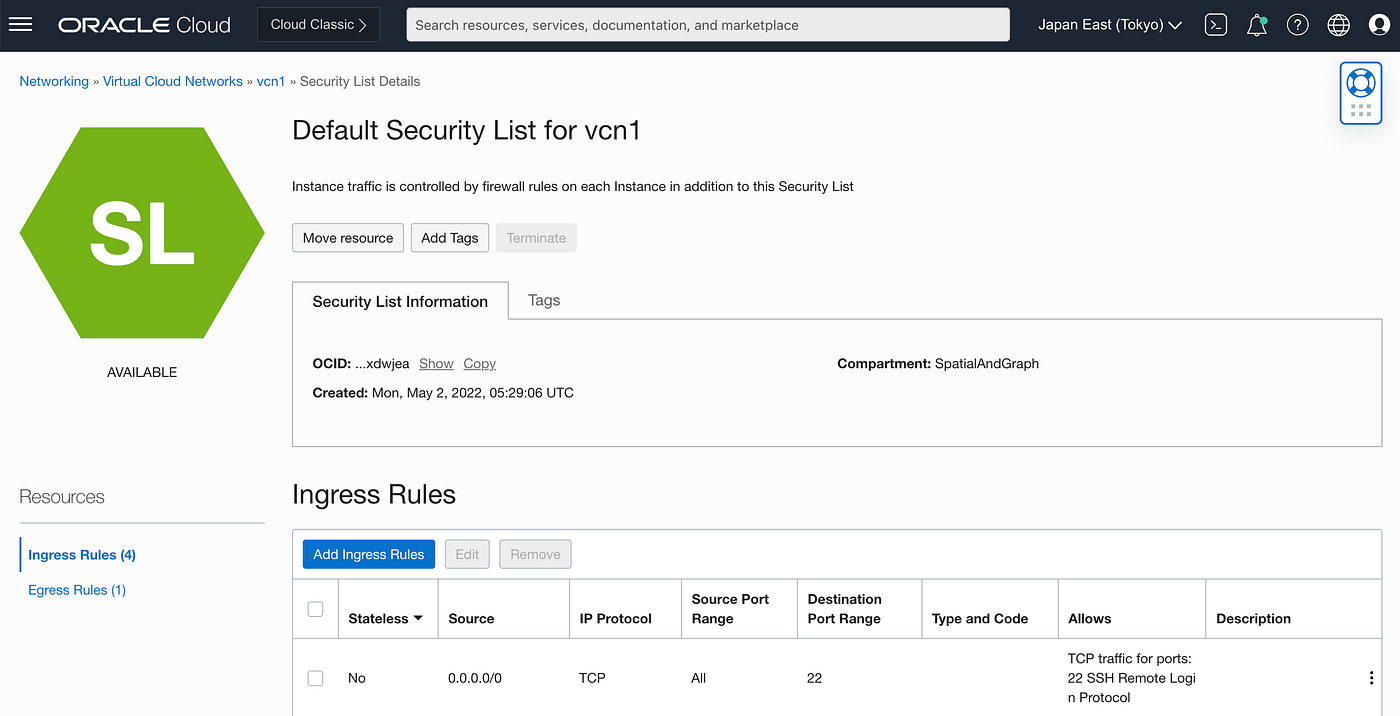The width and height of the screenshot is (1400, 716).
Task: Switch to the Tags tab
Action: 544,300
